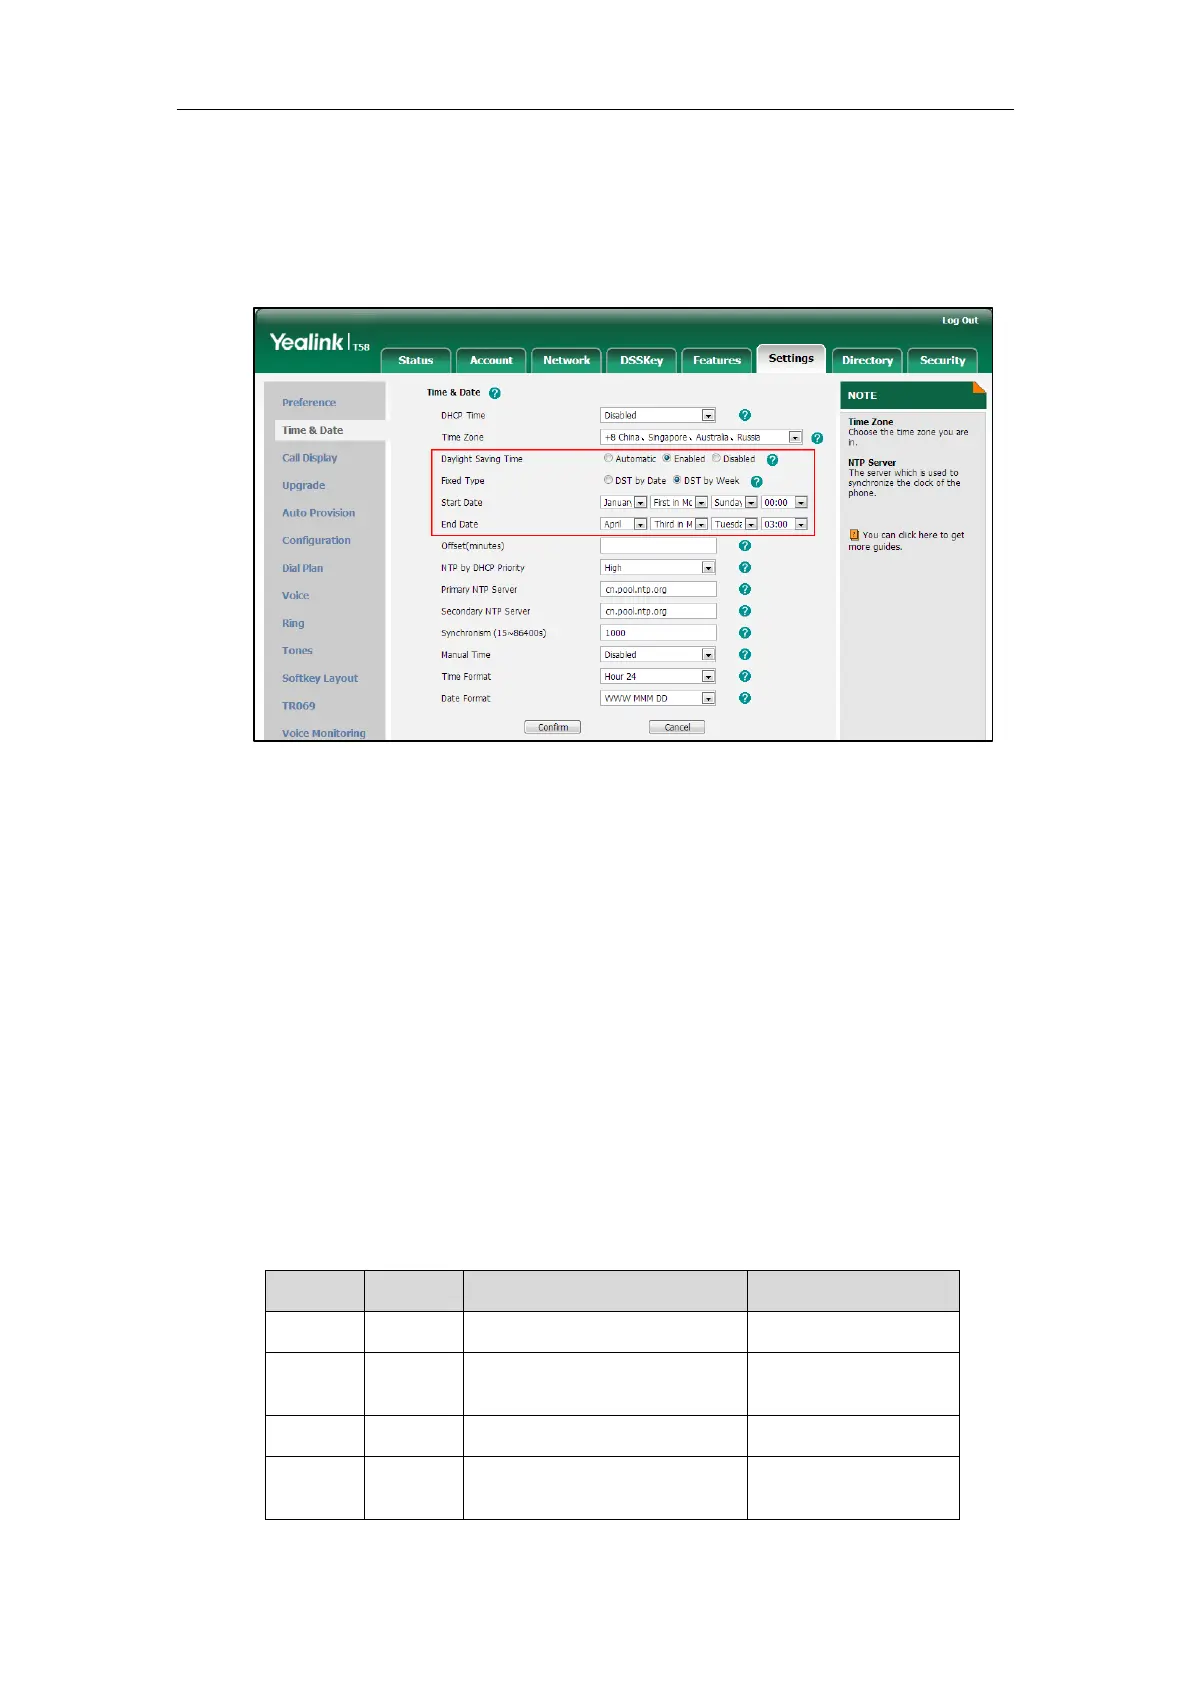Expand the NTP by DHCP Priority dropdown

tap(658, 568)
